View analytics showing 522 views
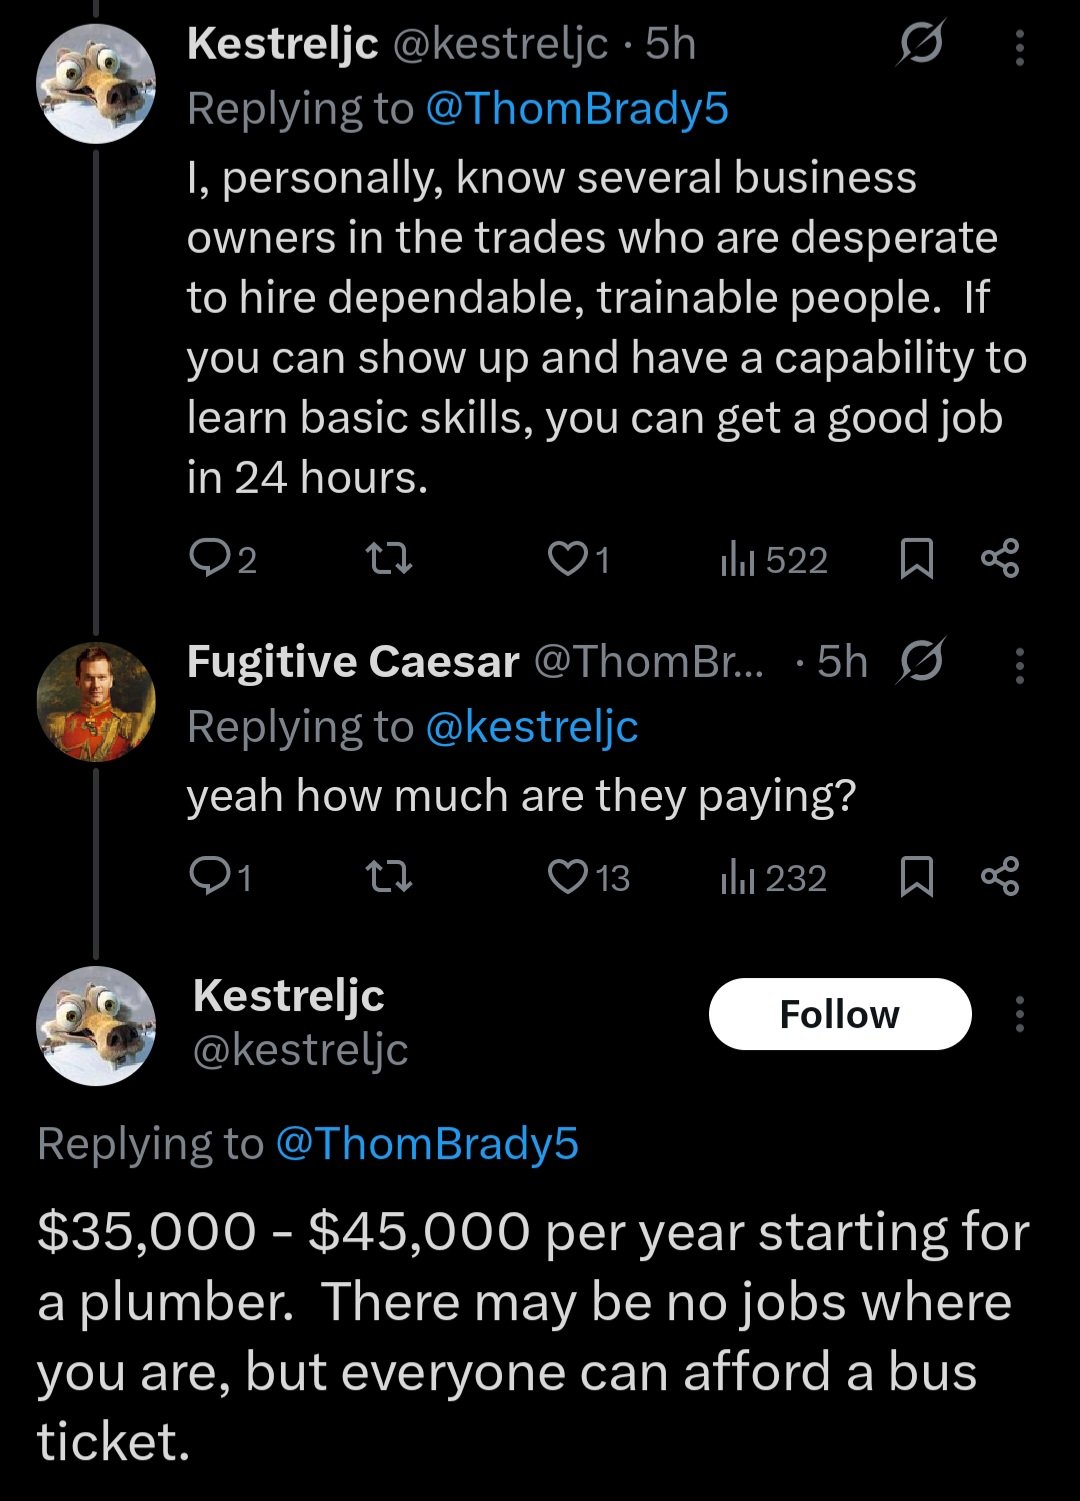The image size is (1080, 1501). (x=774, y=560)
